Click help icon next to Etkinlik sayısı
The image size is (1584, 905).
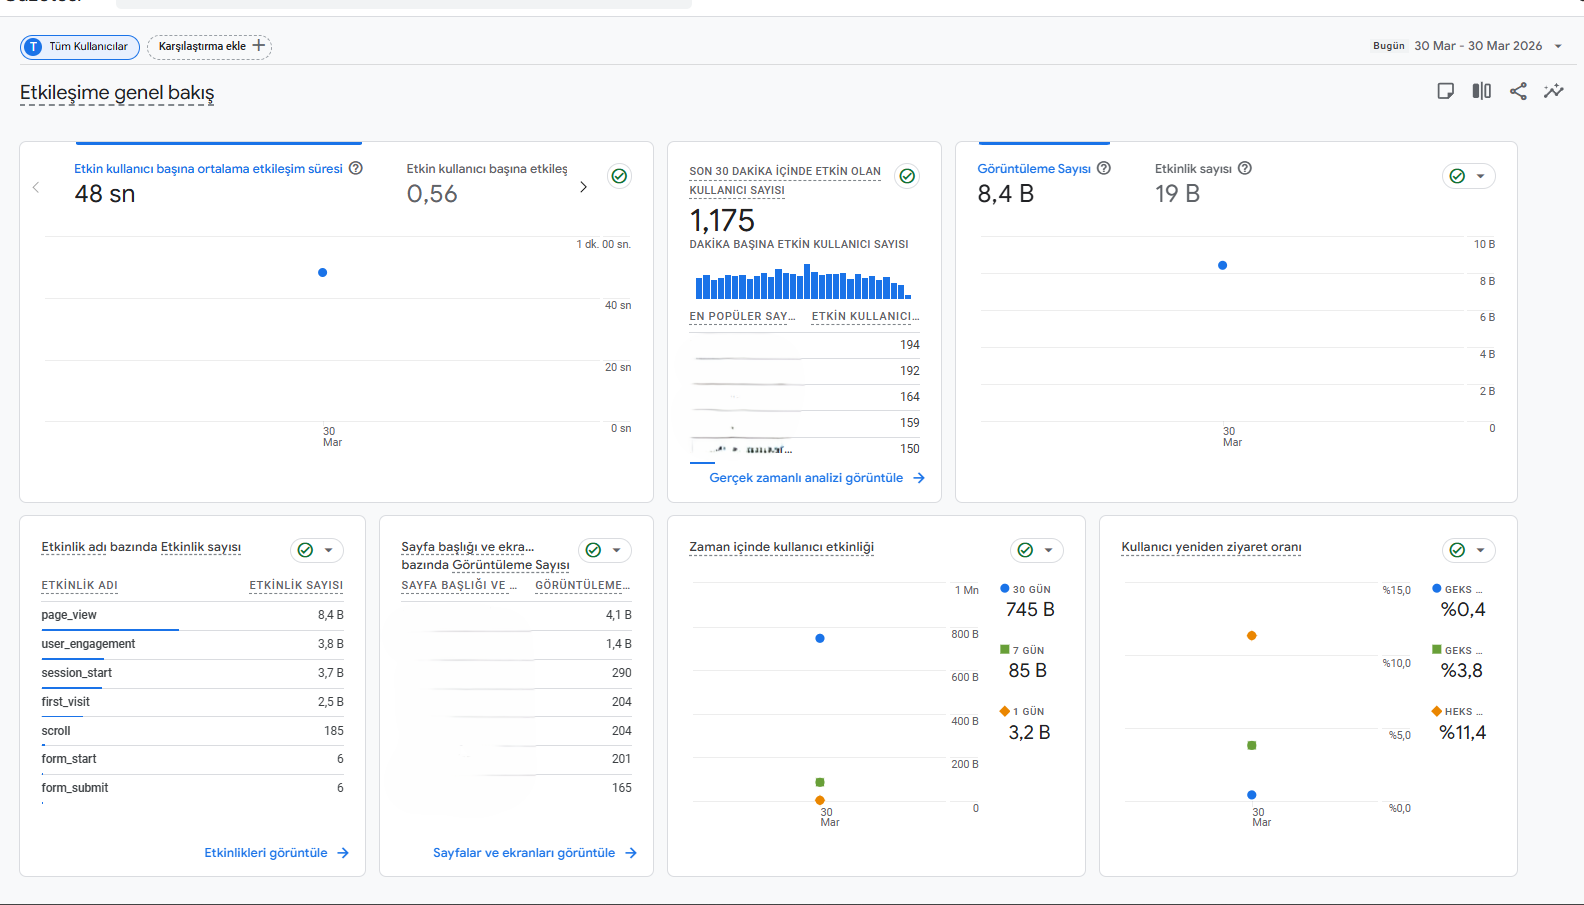(x=1245, y=168)
